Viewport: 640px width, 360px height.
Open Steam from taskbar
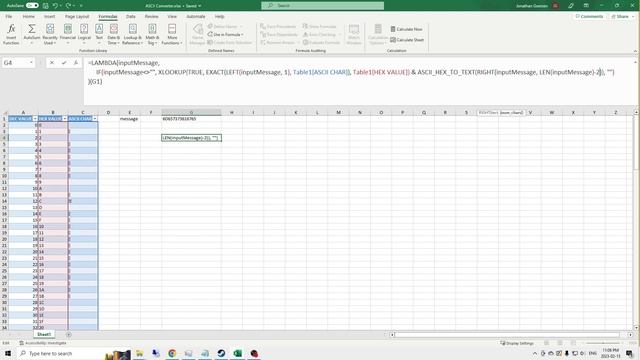click(221, 353)
